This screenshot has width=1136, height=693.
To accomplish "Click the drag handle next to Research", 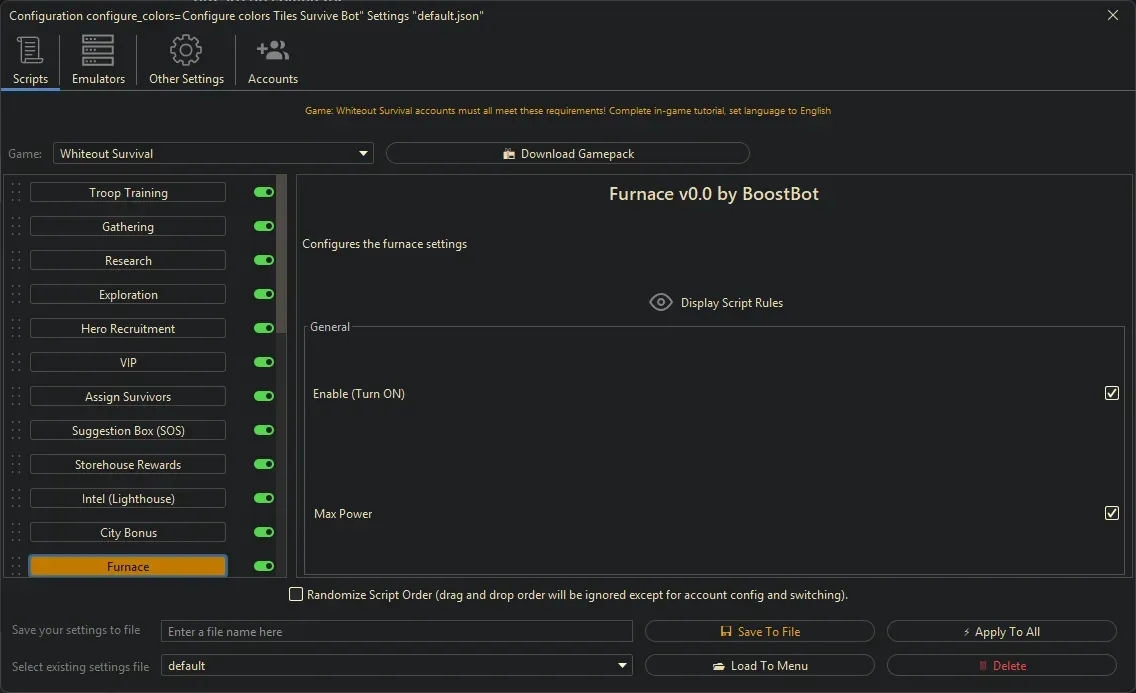I will 16,261.
